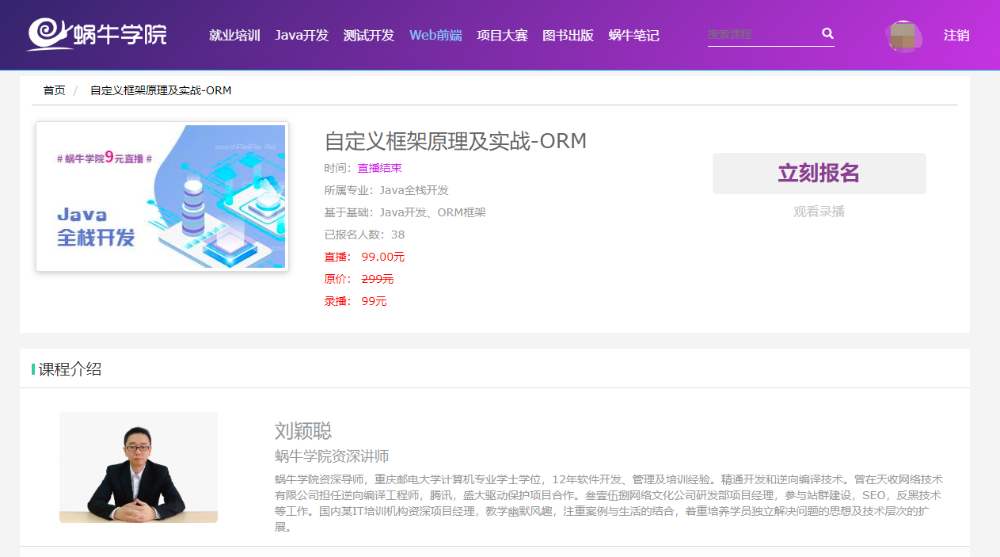Open the user avatar in header
The image size is (1000, 557).
point(904,36)
